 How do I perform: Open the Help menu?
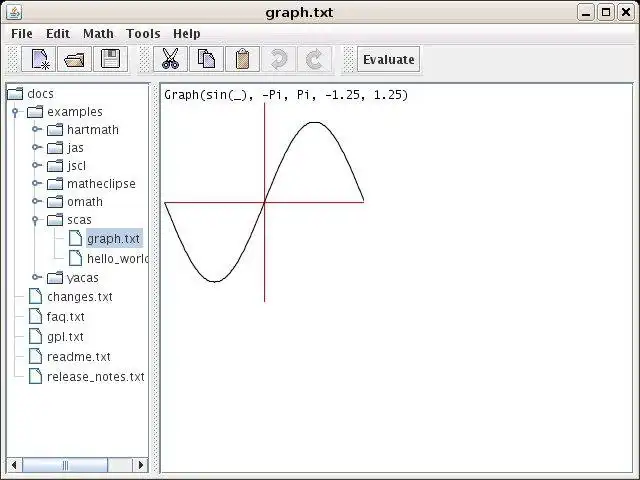tap(187, 33)
